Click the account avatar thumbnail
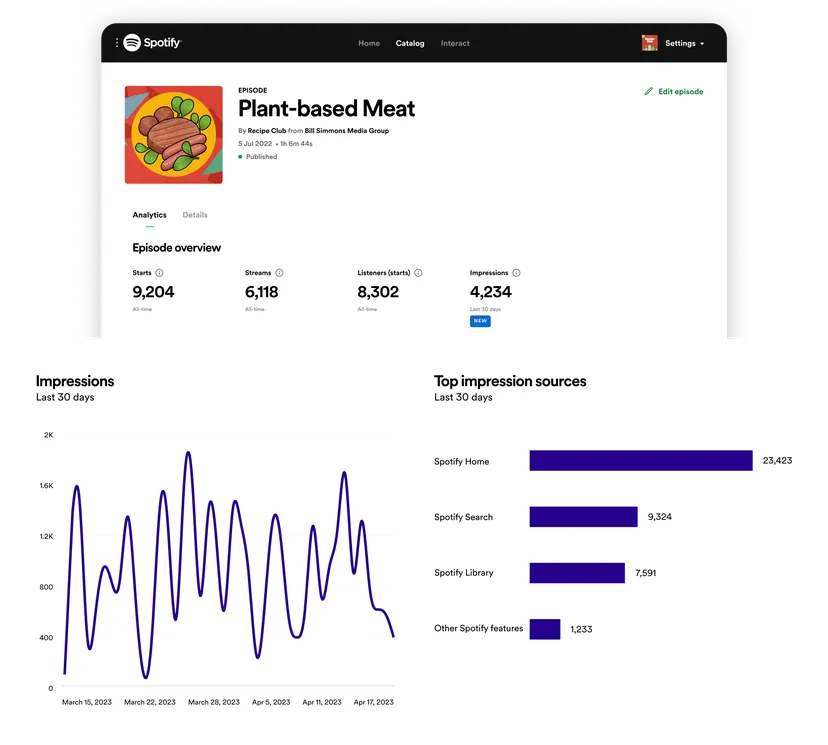The width and height of the screenshot is (828, 745). (650, 43)
